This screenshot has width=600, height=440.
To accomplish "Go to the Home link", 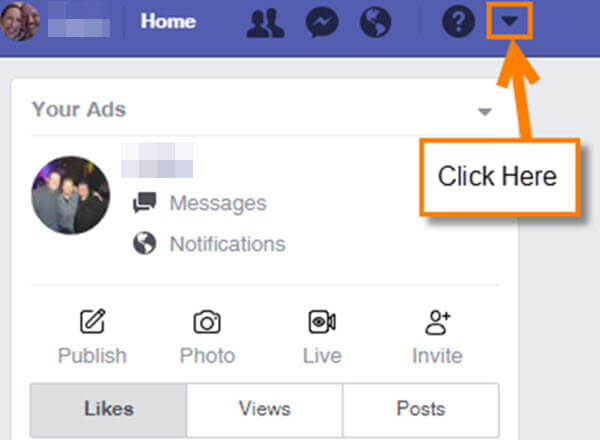I will (168, 21).
